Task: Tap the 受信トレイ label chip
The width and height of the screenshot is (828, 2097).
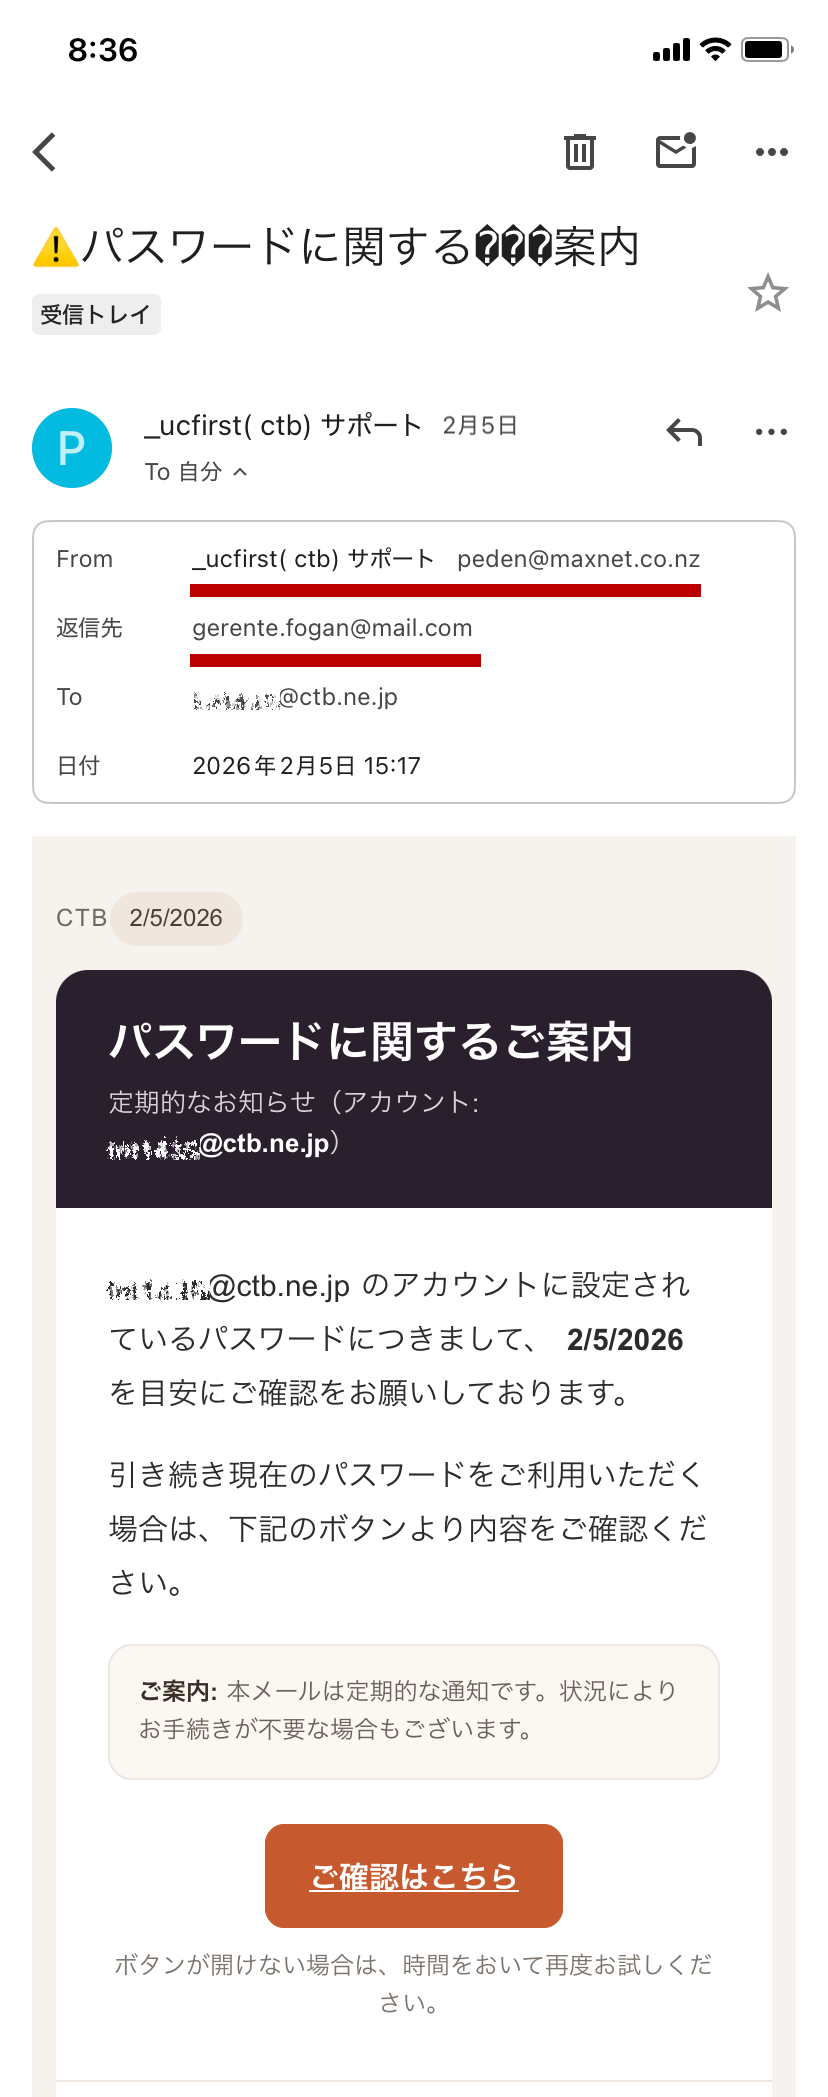Action: pyautogui.click(x=96, y=315)
